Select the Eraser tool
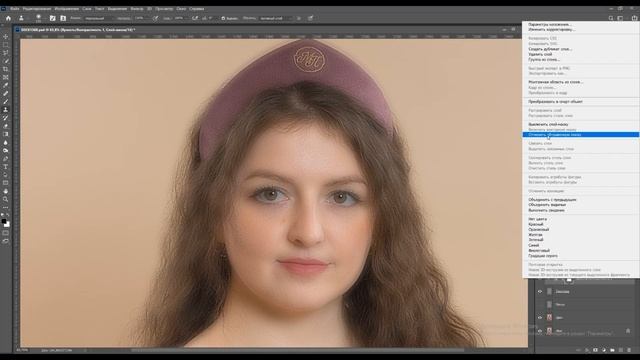Screen dimensions: 640x360 coord(6,126)
